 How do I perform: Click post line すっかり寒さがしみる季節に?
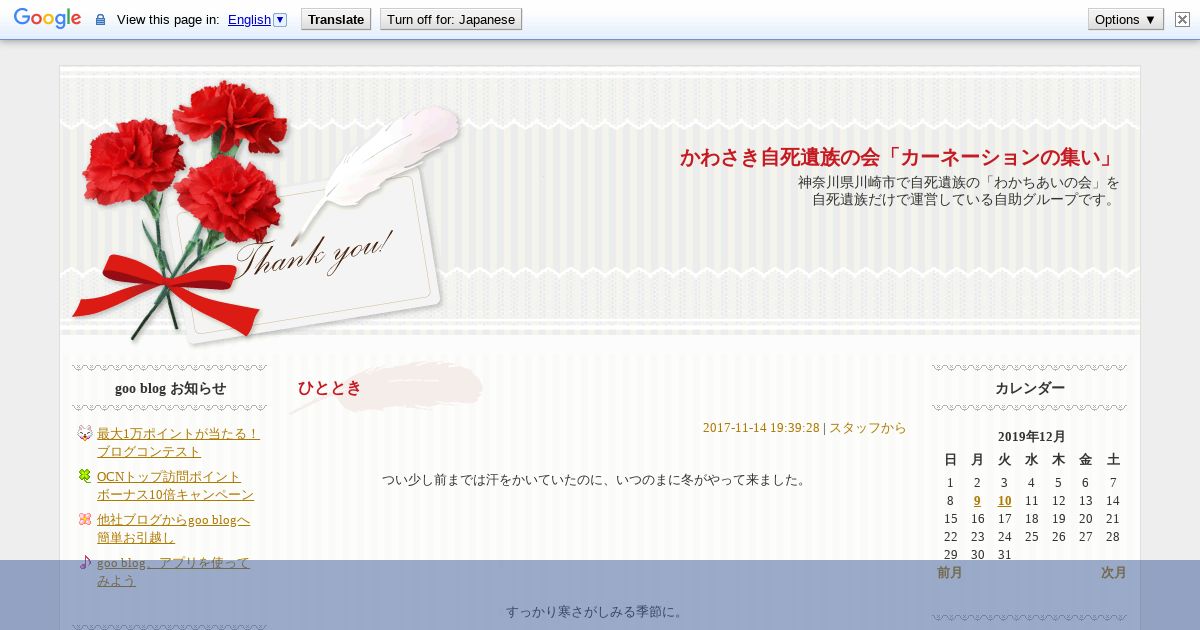point(594,612)
